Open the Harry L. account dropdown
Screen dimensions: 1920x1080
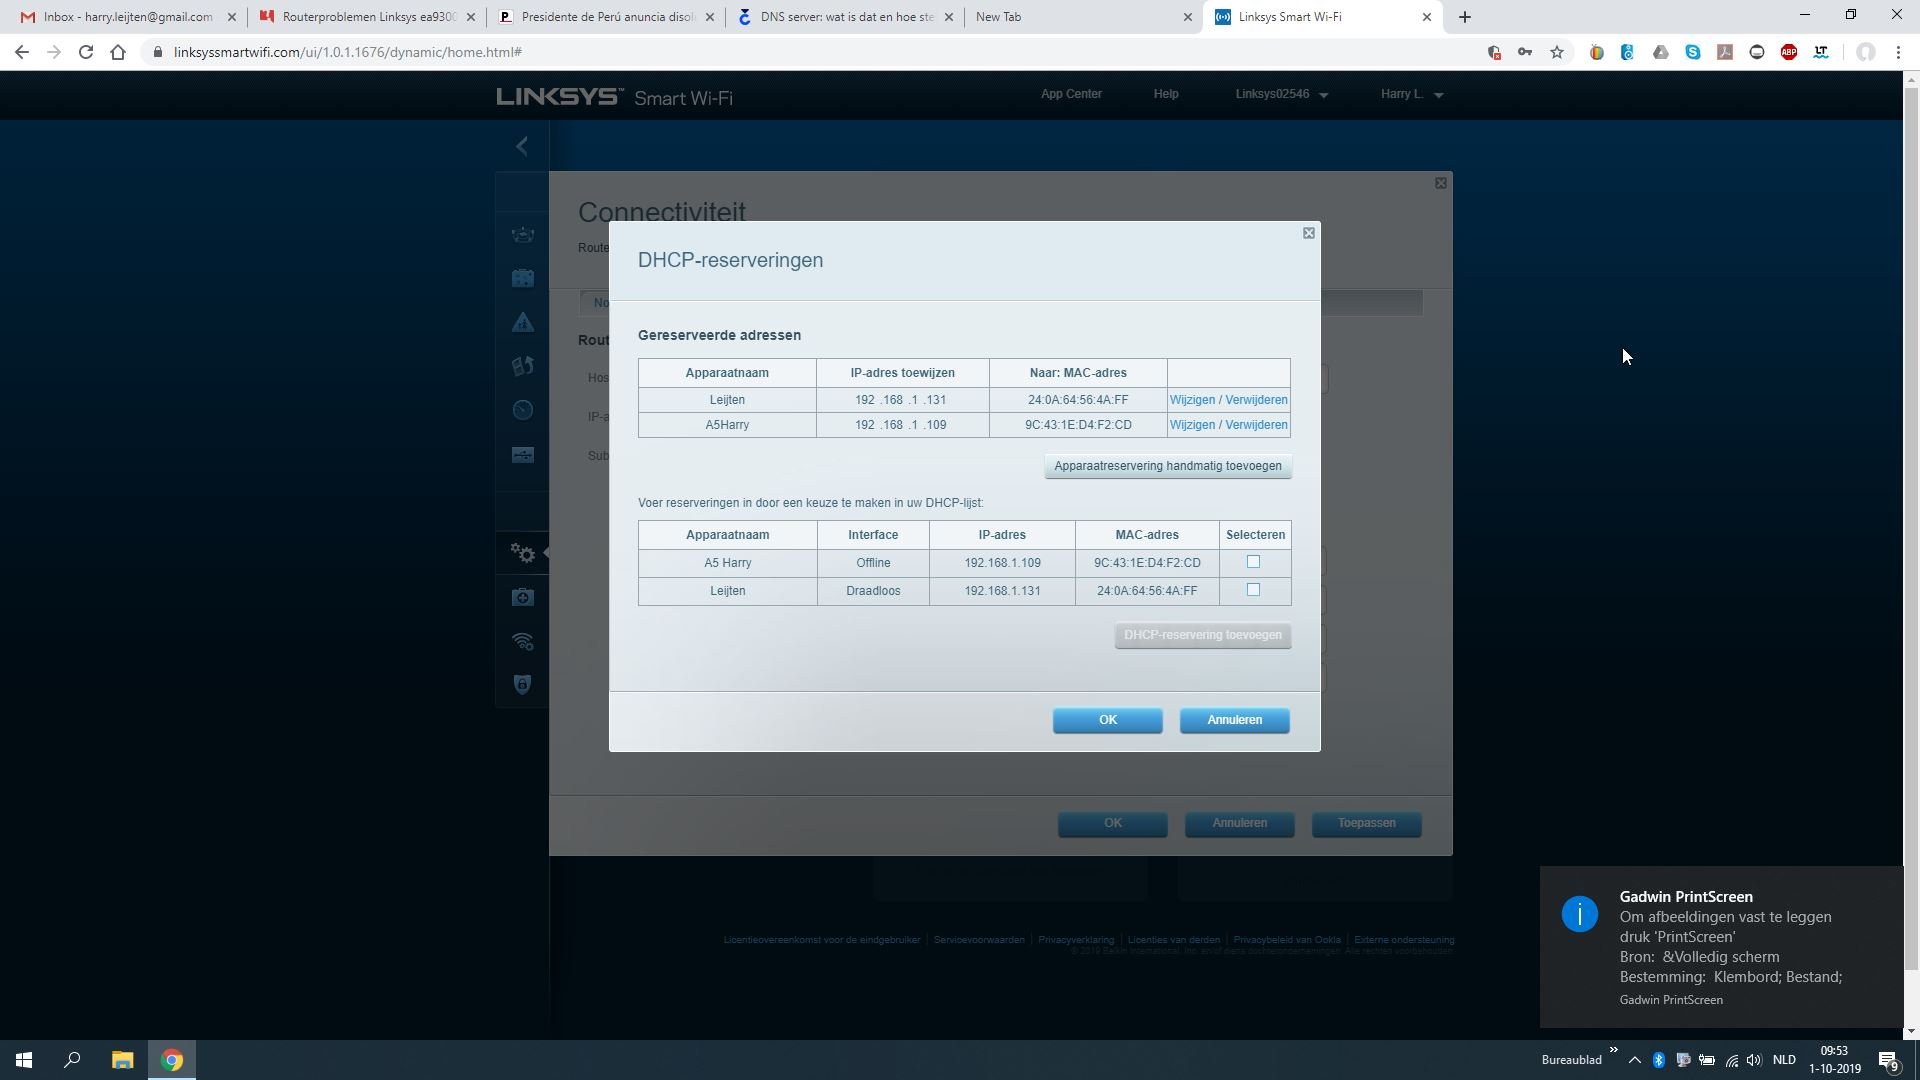click(1411, 94)
